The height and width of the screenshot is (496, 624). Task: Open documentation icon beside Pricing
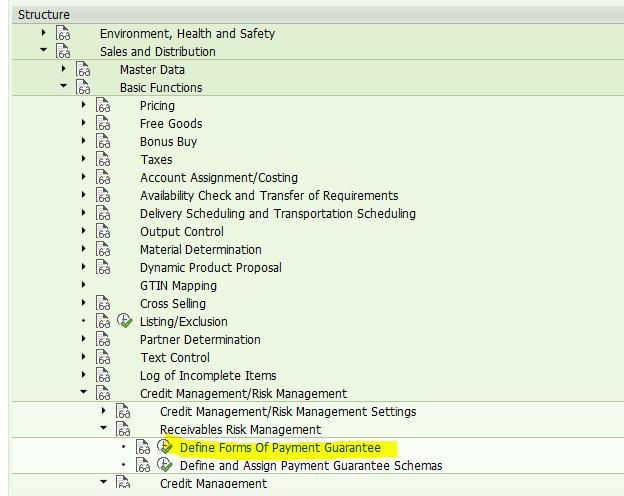[103, 105]
